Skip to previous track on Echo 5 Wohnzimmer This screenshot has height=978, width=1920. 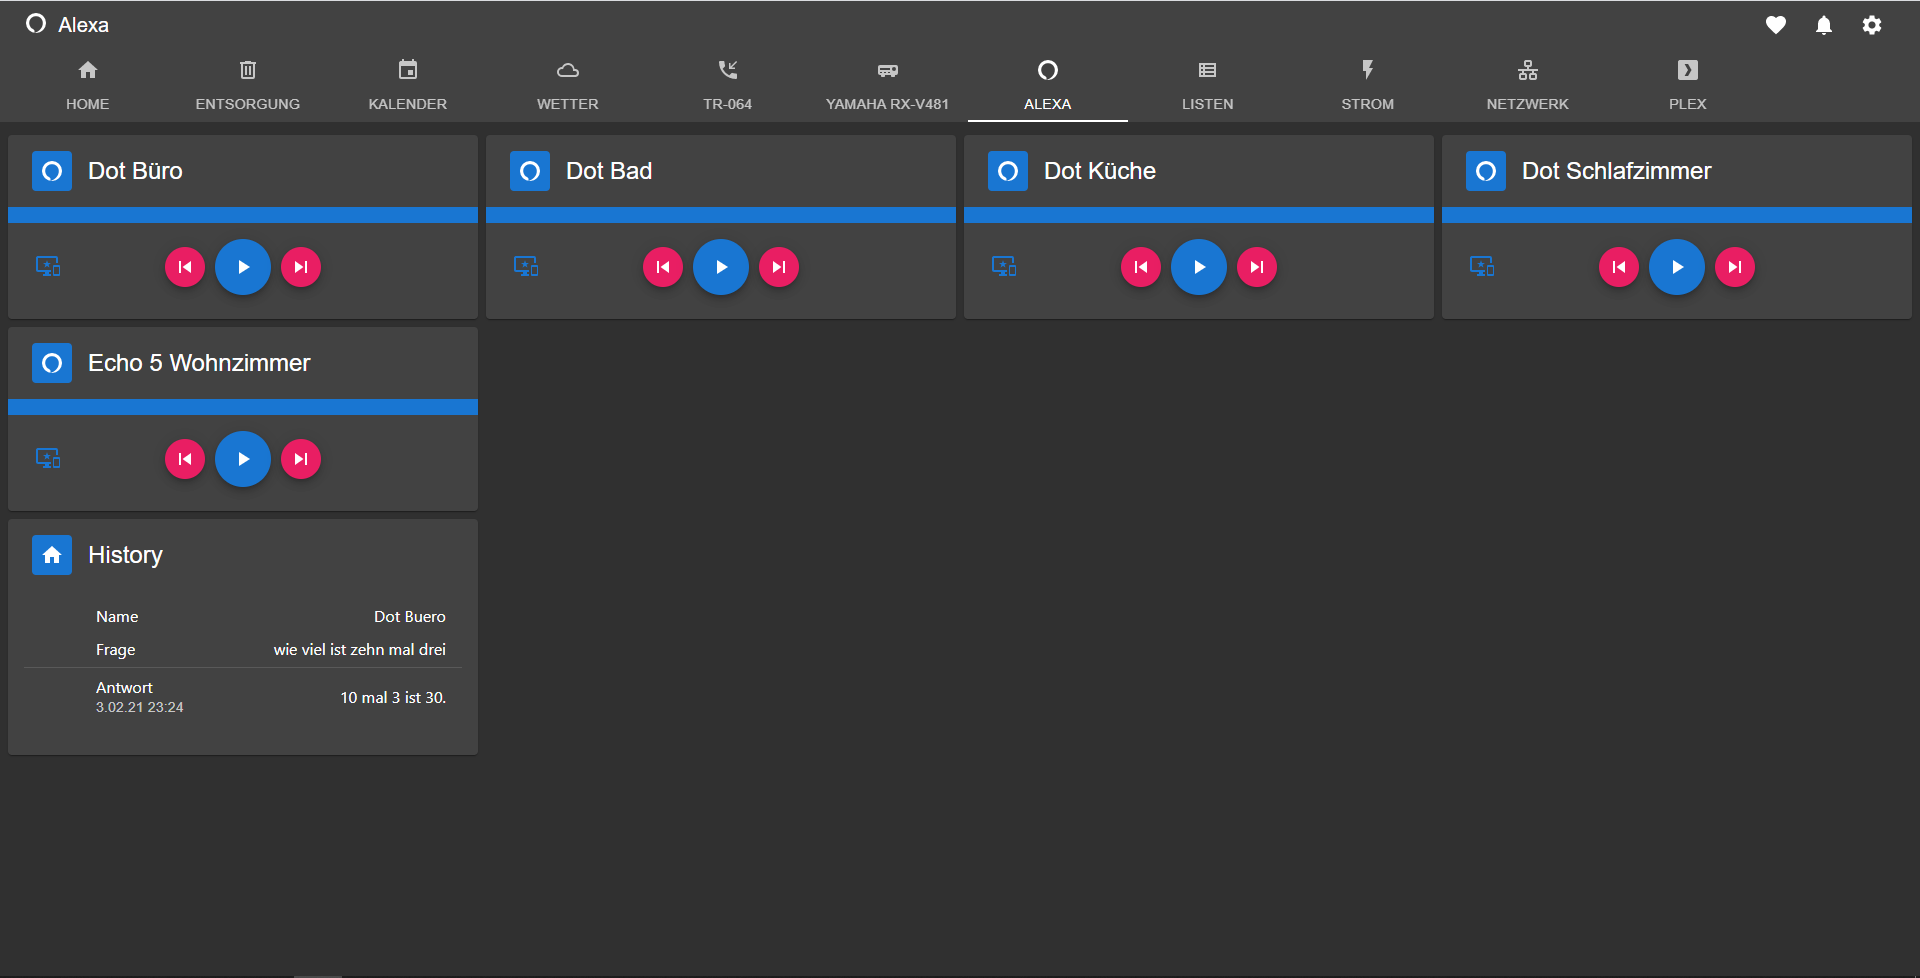click(x=185, y=459)
